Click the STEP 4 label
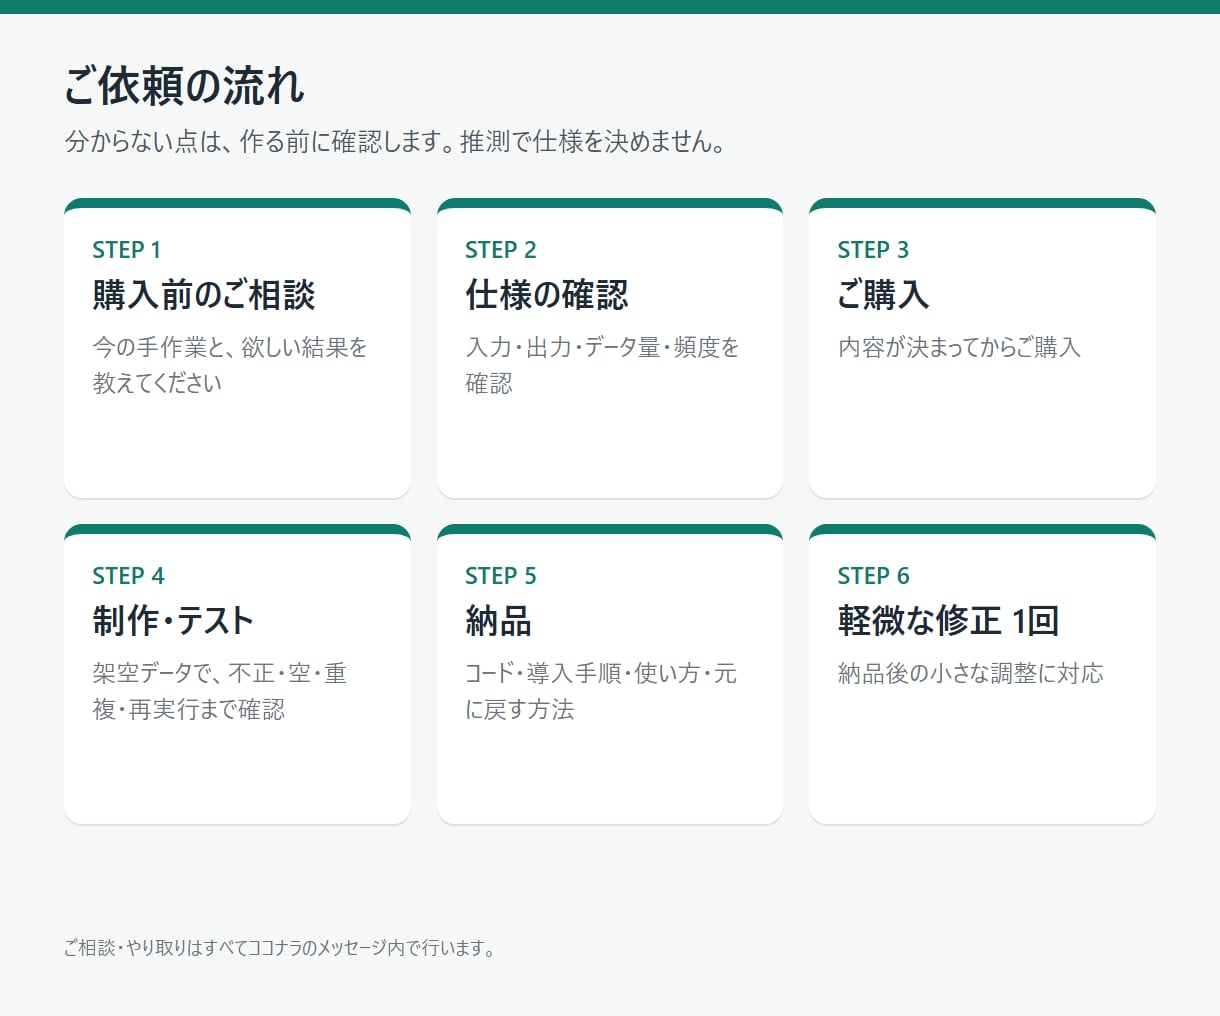The width and height of the screenshot is (1220, 1016). [128, 576]
